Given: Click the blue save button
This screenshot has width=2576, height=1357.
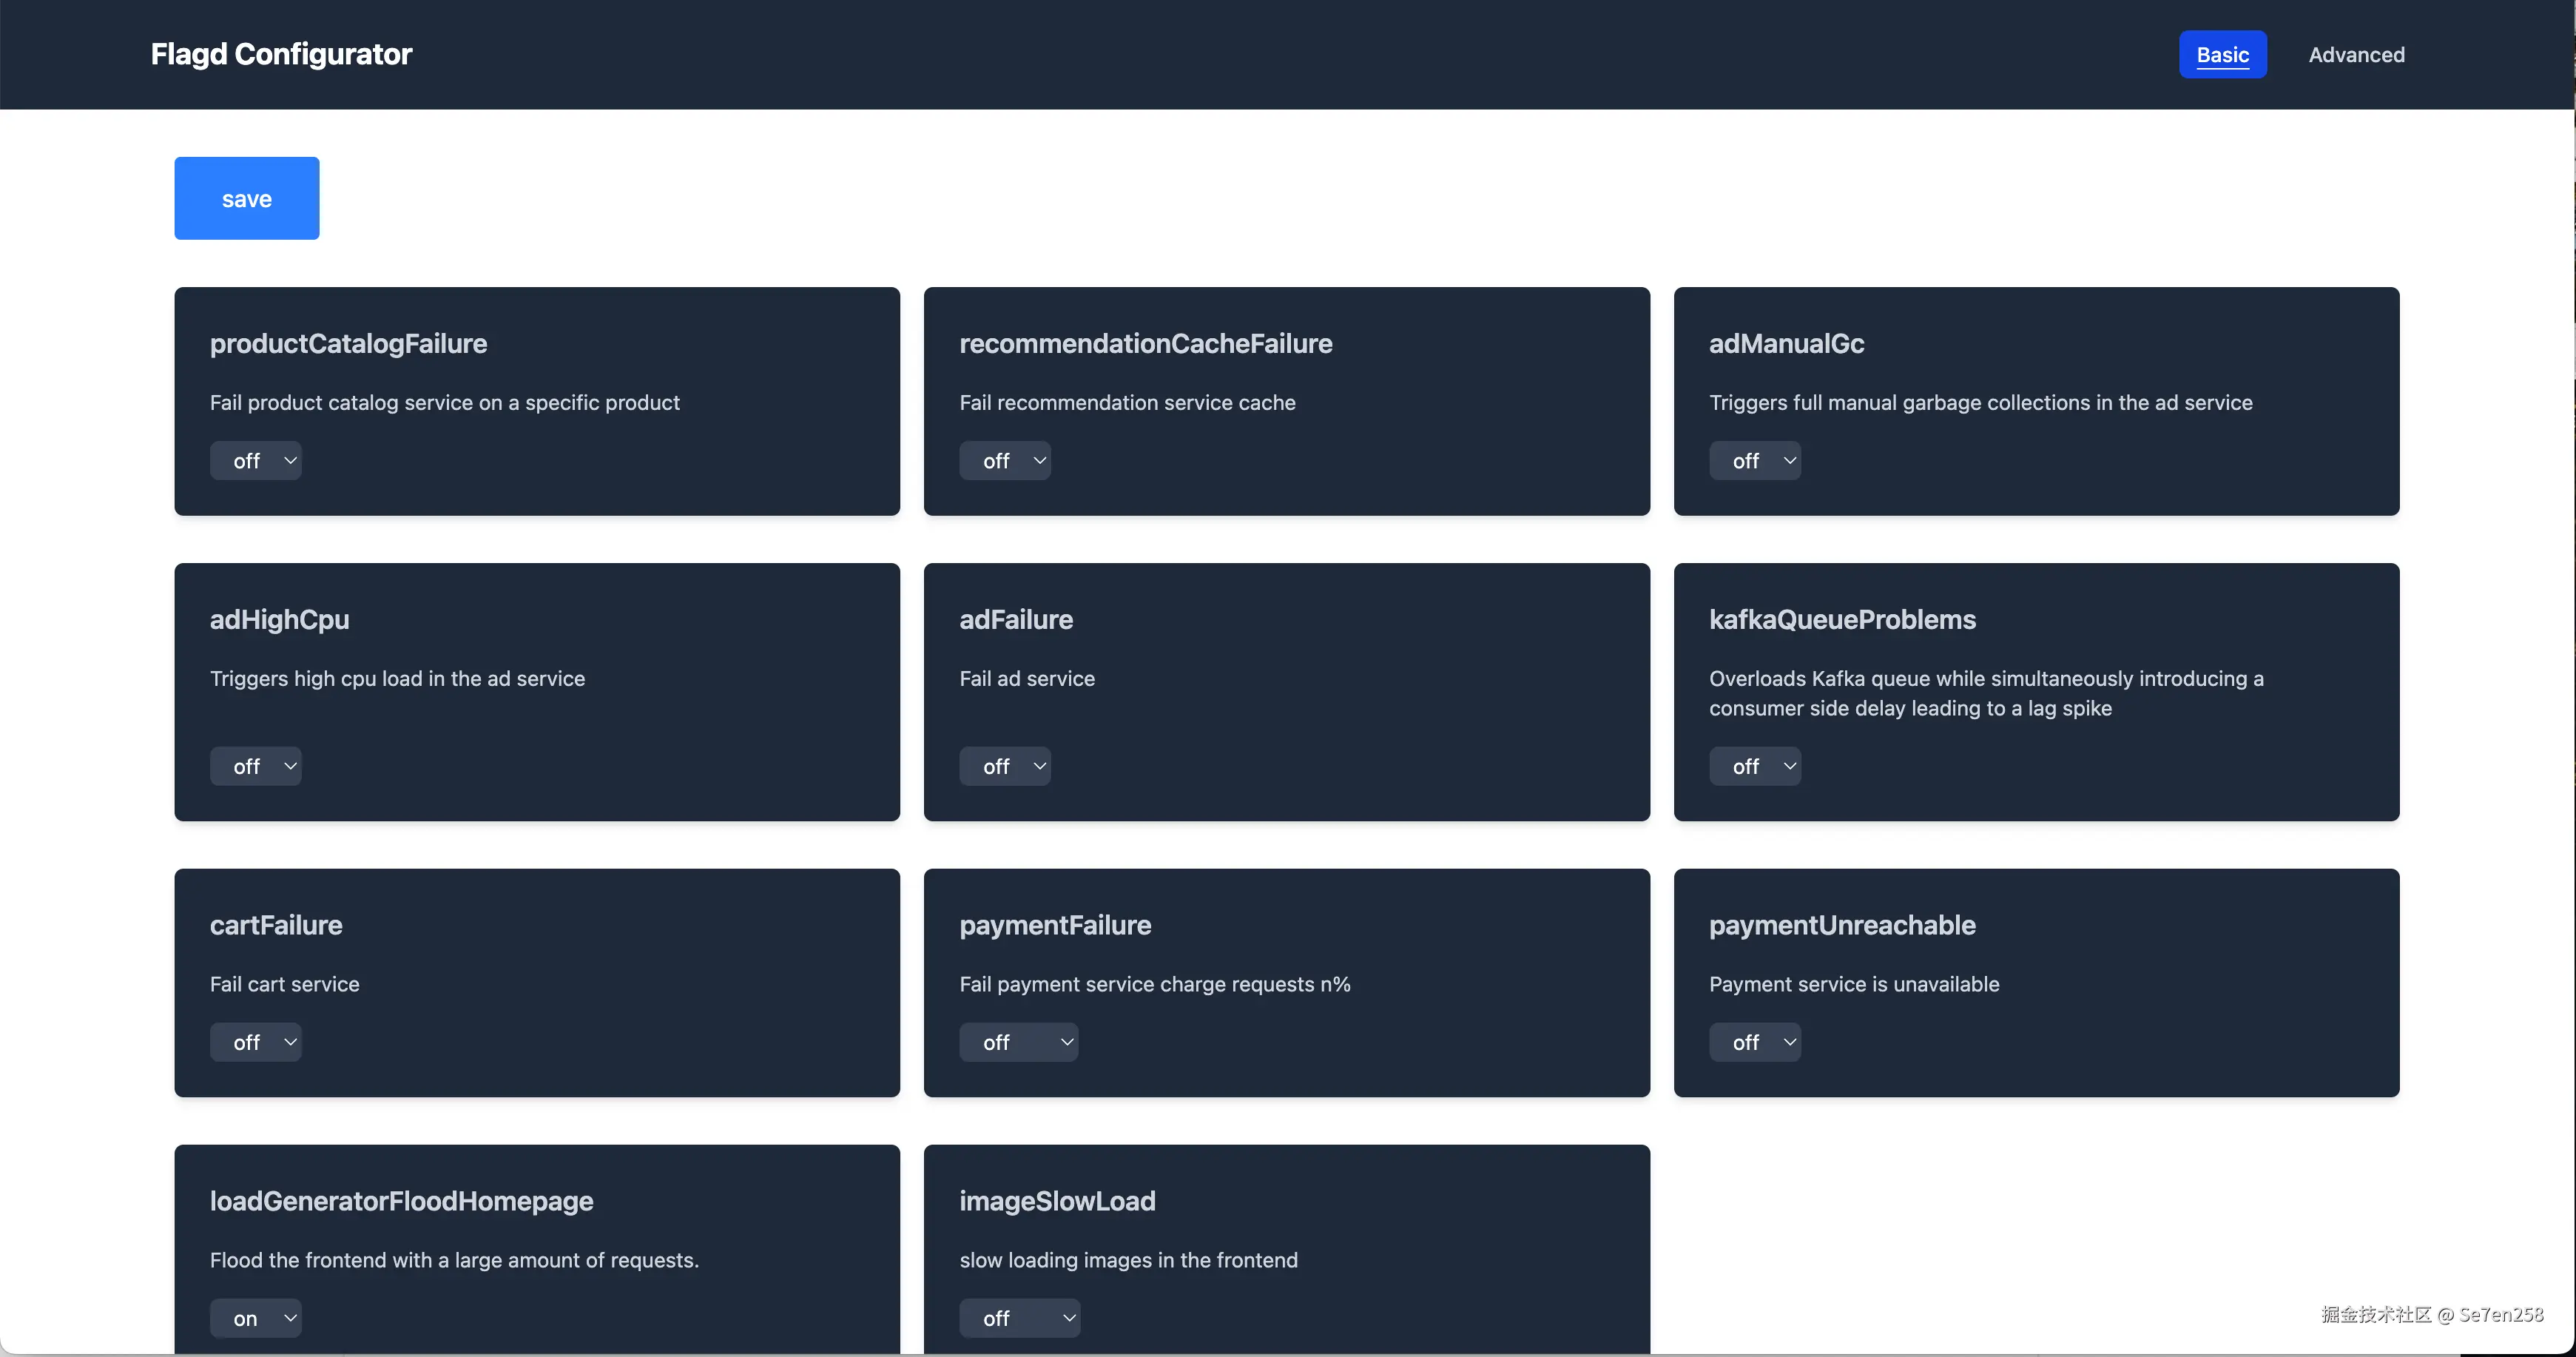Looking at the screenshot, I should click(x=246, y=198).
